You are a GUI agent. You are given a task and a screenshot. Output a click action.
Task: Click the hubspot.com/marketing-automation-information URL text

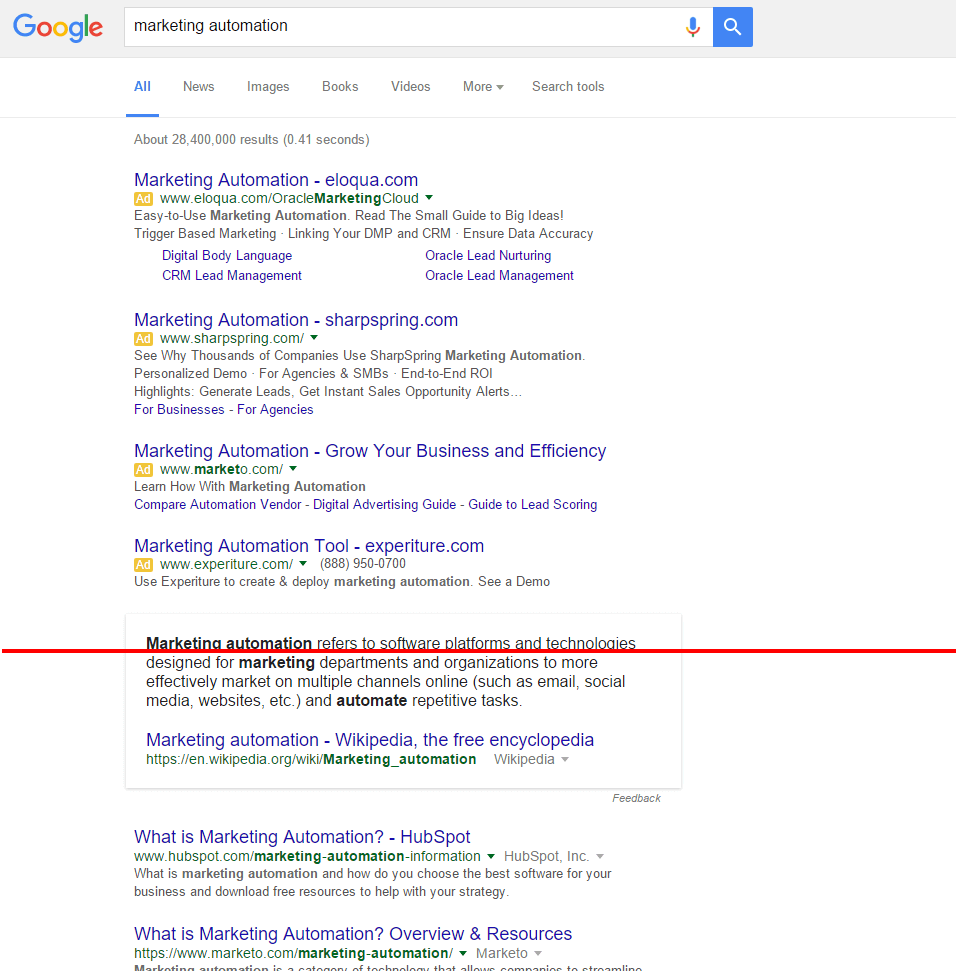click(307, 856)
